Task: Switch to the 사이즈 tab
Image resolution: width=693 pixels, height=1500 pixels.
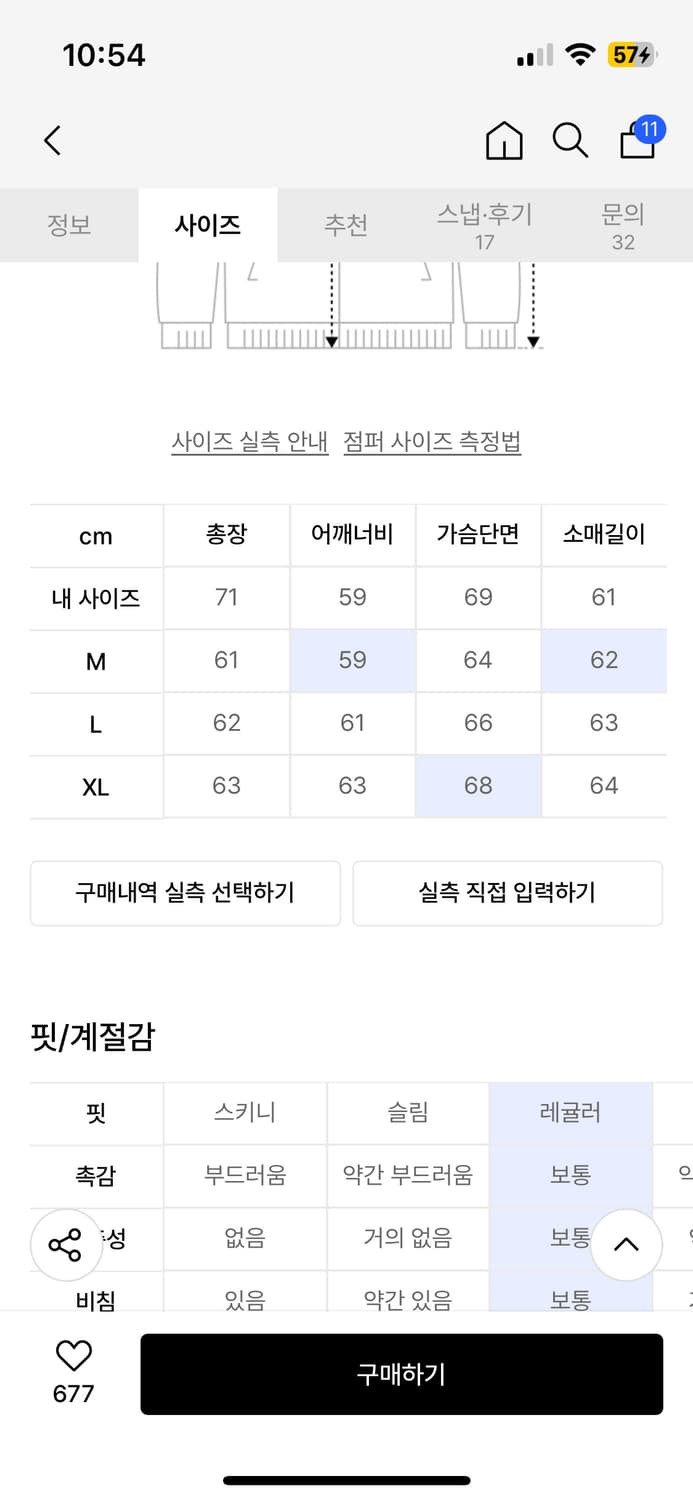Action: point(207,226)
